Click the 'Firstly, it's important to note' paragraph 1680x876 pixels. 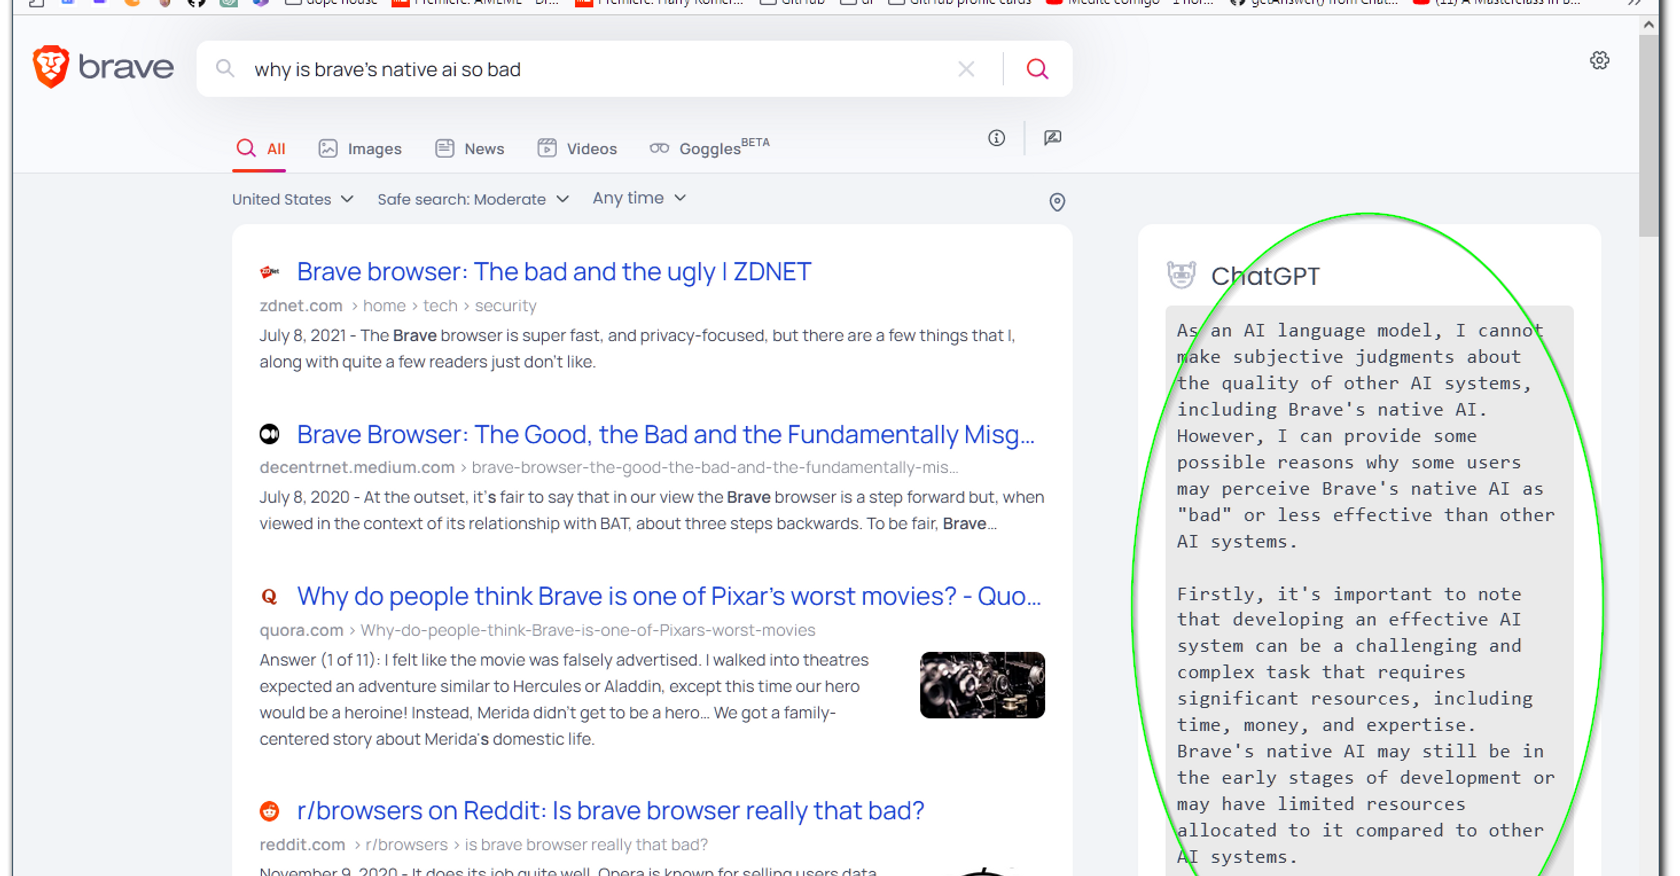pyautogui.click(x=1366, y=725)
